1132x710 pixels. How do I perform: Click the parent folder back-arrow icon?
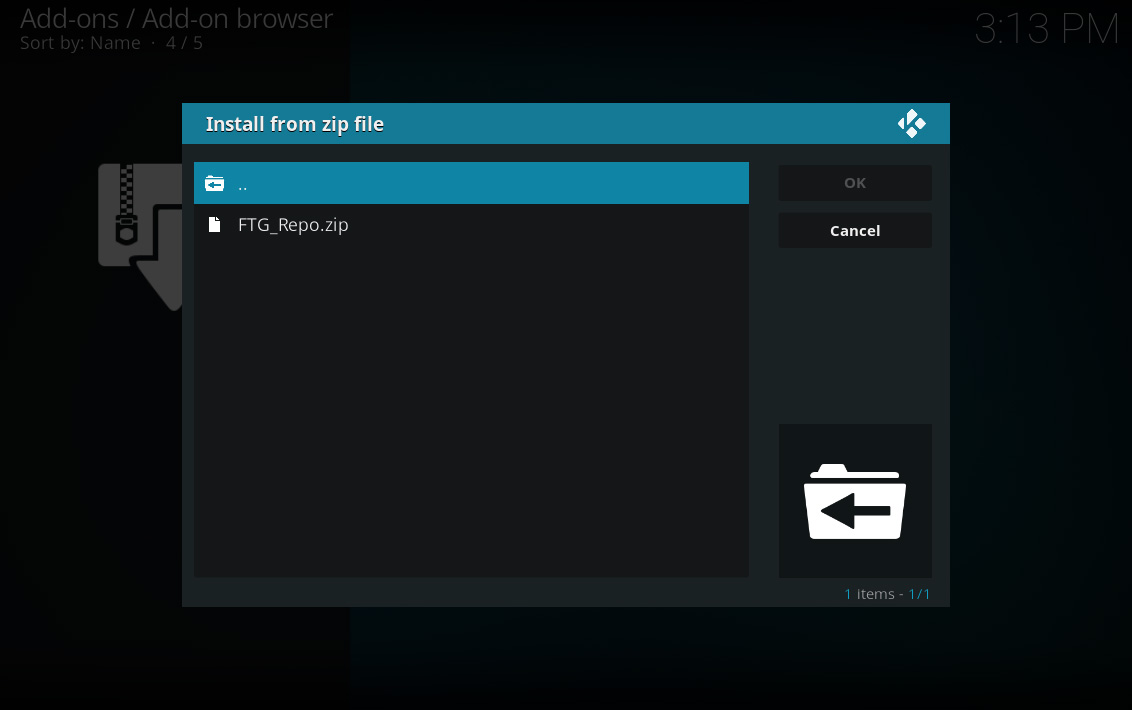pyautogui.click(x=214, y=183)
